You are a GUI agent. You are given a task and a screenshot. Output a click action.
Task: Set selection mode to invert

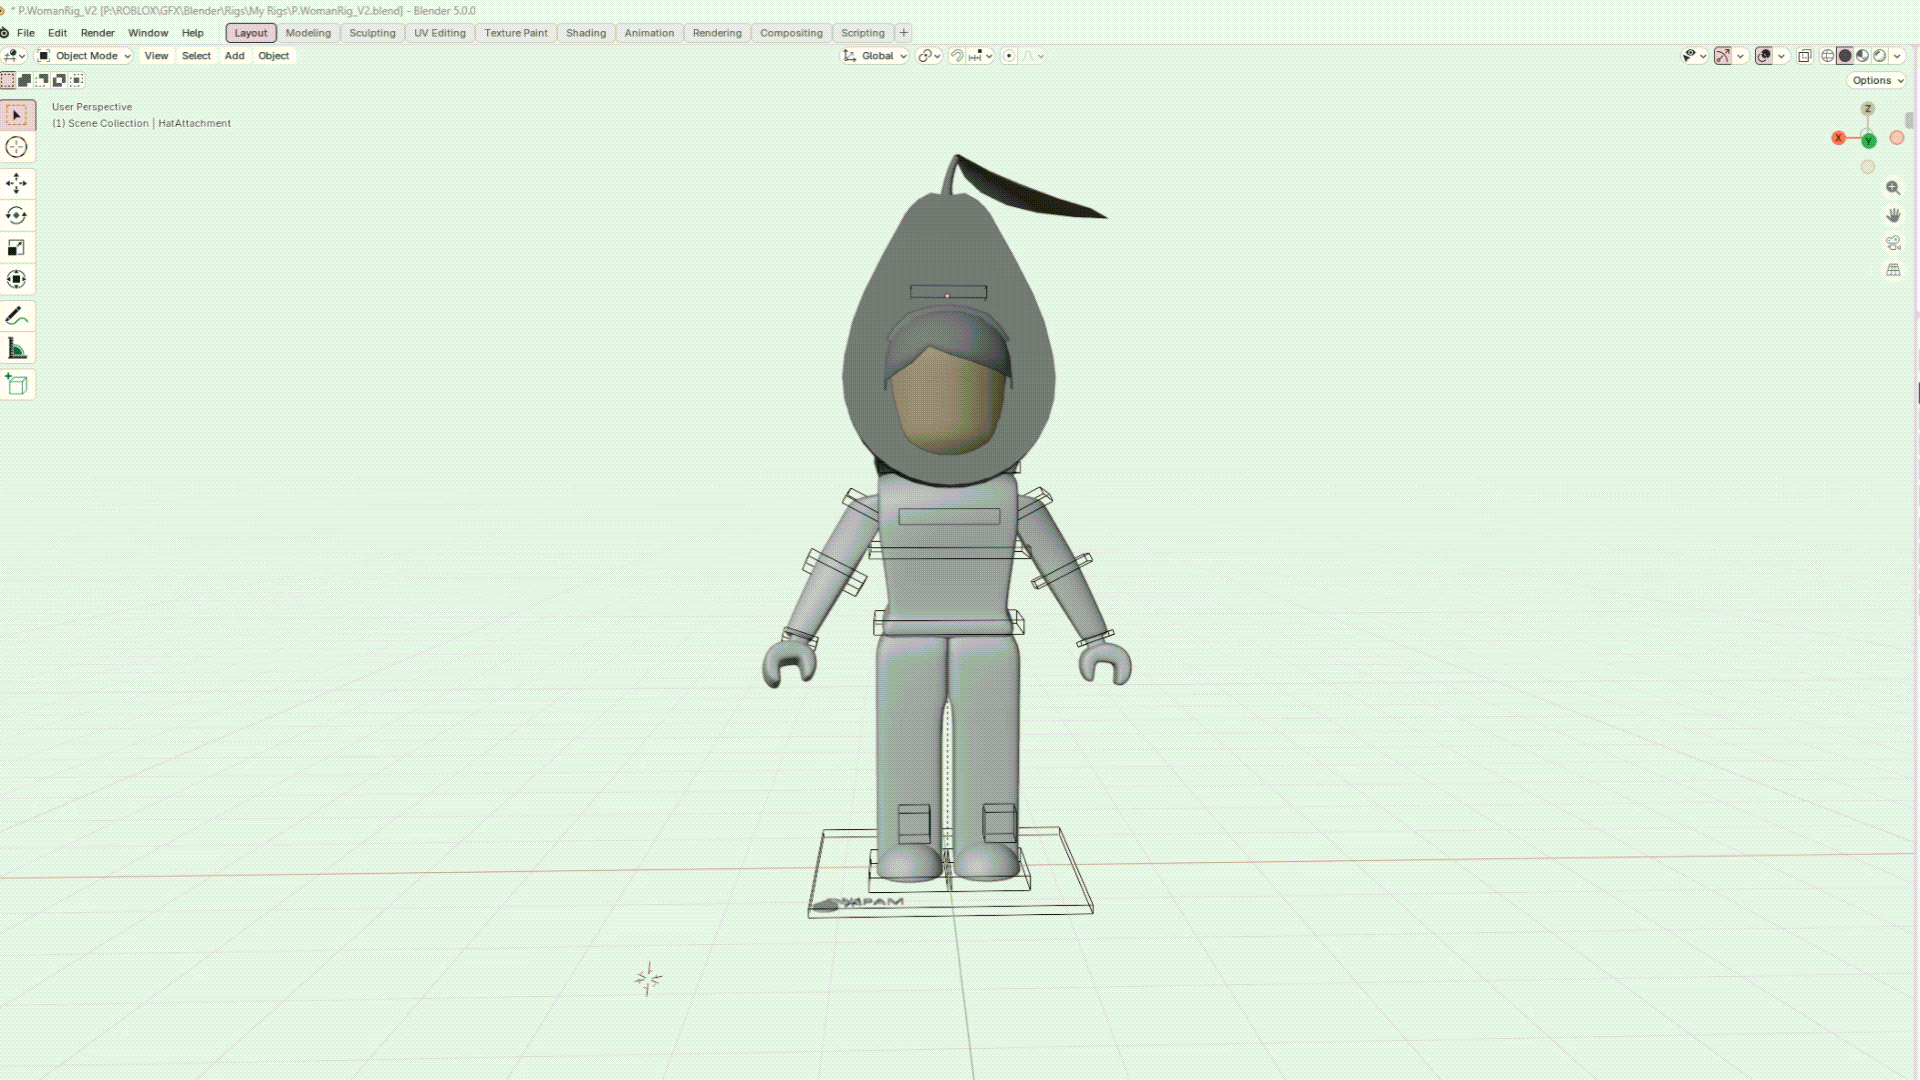click(59, 80)
